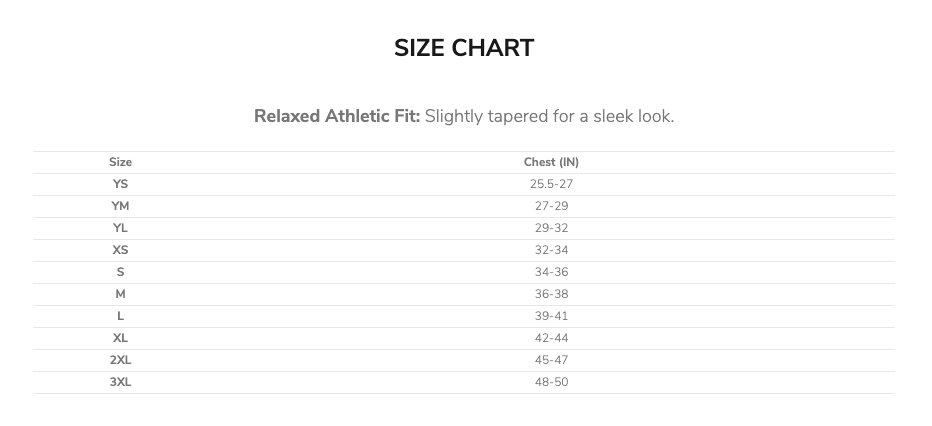Click the 25.5-27 chest measurement
The width and height of the screenshot is (932, 426).
pyautogui.click(x=552, y=184)
